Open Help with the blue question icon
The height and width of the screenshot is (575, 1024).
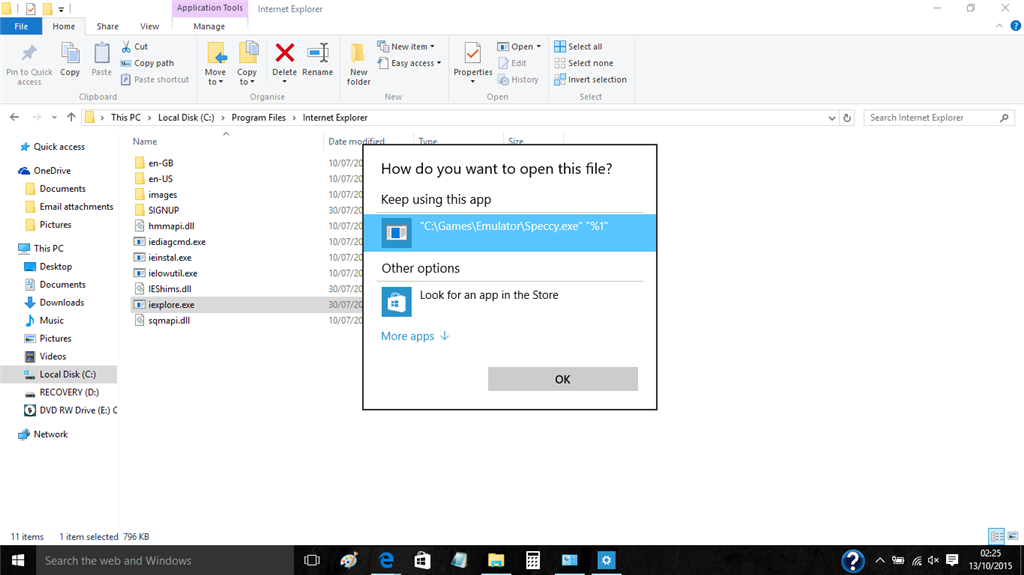(1016, 26)
